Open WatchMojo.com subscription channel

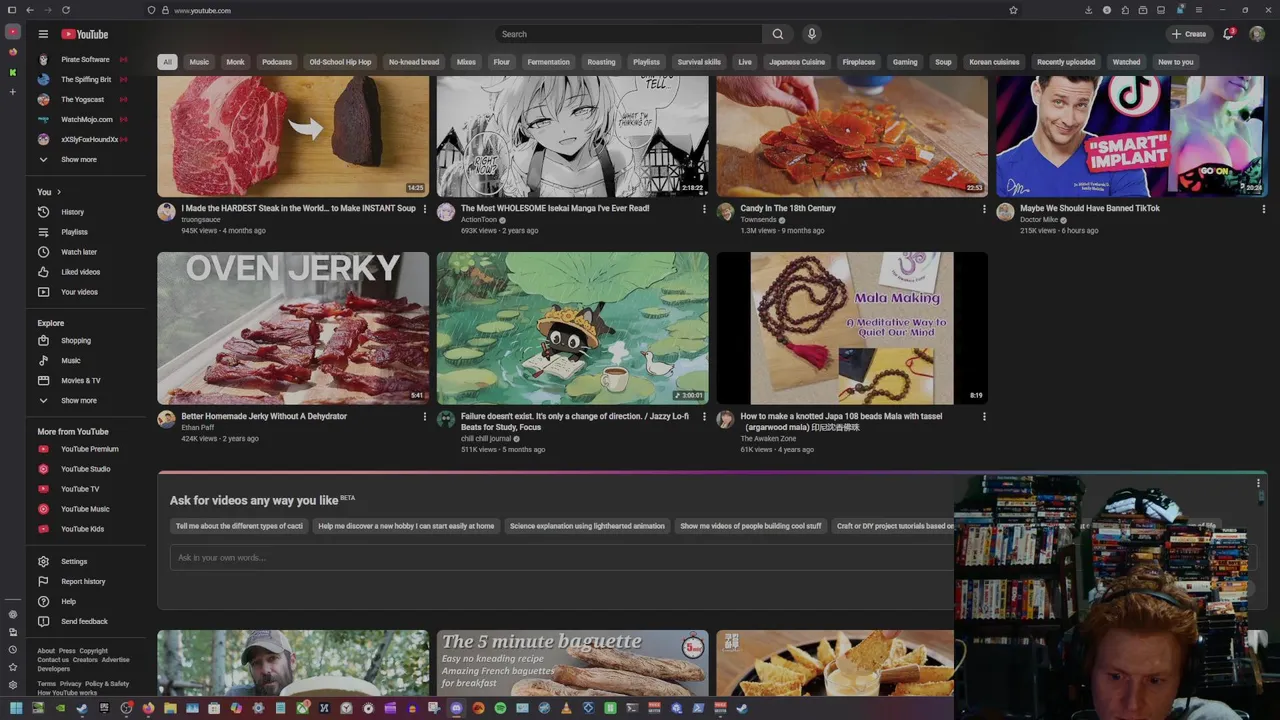pyautogui.click(x=86, y=120)
